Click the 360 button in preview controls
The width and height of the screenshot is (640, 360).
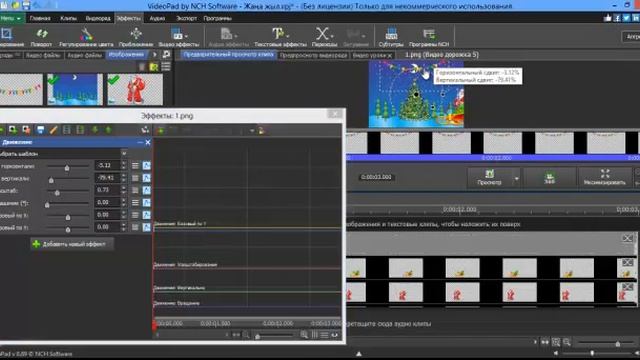click(x=549, y=178)
